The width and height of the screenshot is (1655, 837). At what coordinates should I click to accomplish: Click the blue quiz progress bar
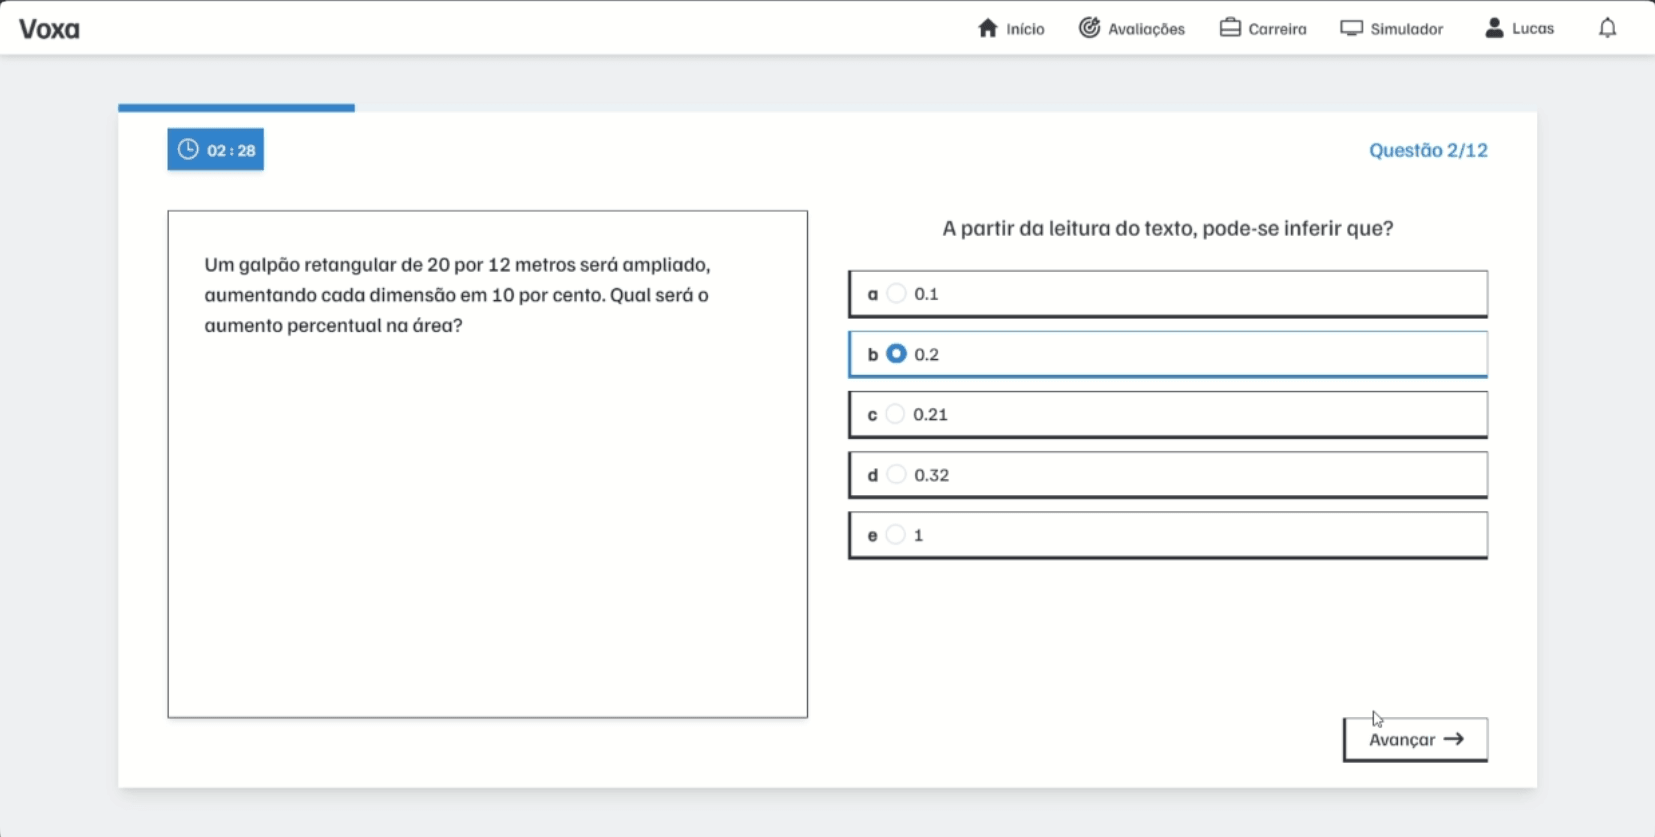pyautogui.click(x=236, y=107)
